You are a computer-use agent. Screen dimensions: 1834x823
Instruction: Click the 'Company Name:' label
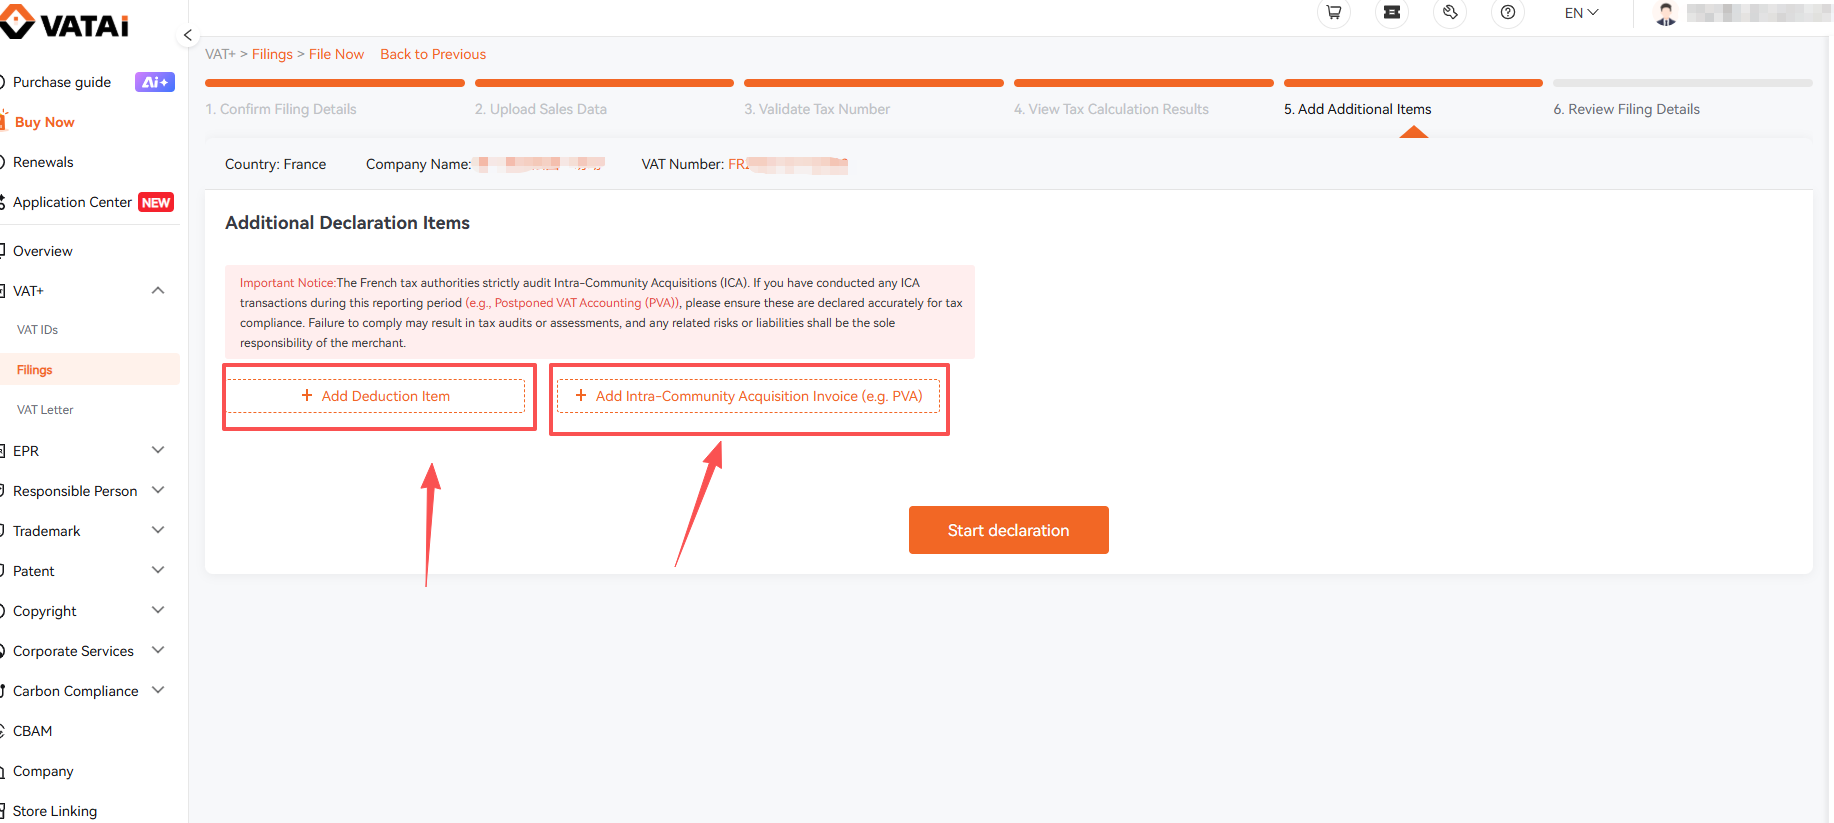(419, 164)
